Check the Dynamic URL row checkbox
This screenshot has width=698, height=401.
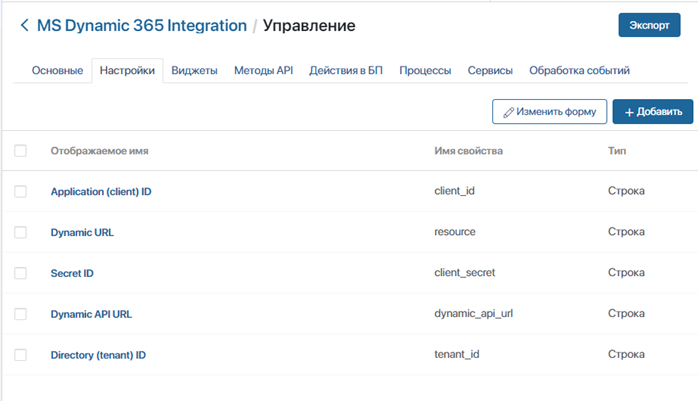pos(20,232)
